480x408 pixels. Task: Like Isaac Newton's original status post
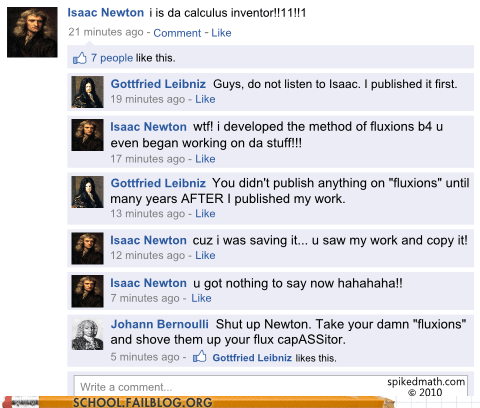[221, 33]
